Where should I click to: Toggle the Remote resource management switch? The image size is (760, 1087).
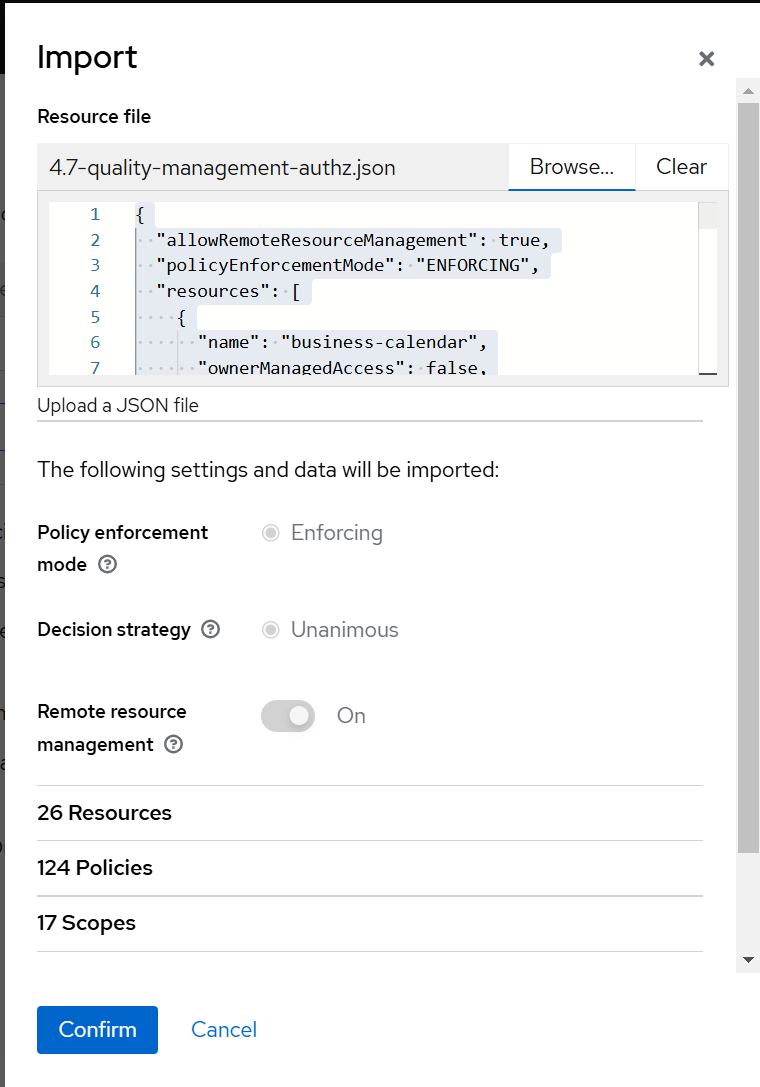(288, 716)
